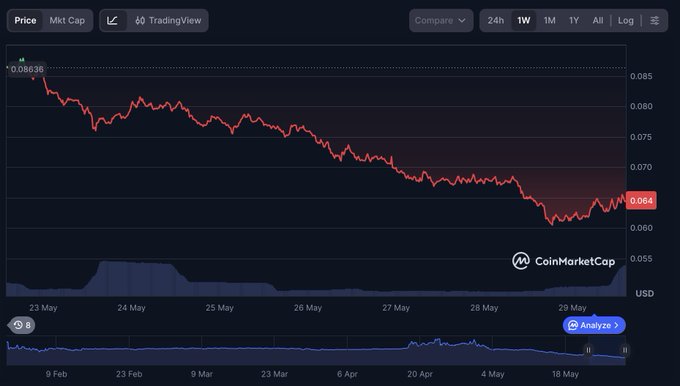Select the 1W time range
Viewport: 680px width, 386px height.
pos(523,20)
